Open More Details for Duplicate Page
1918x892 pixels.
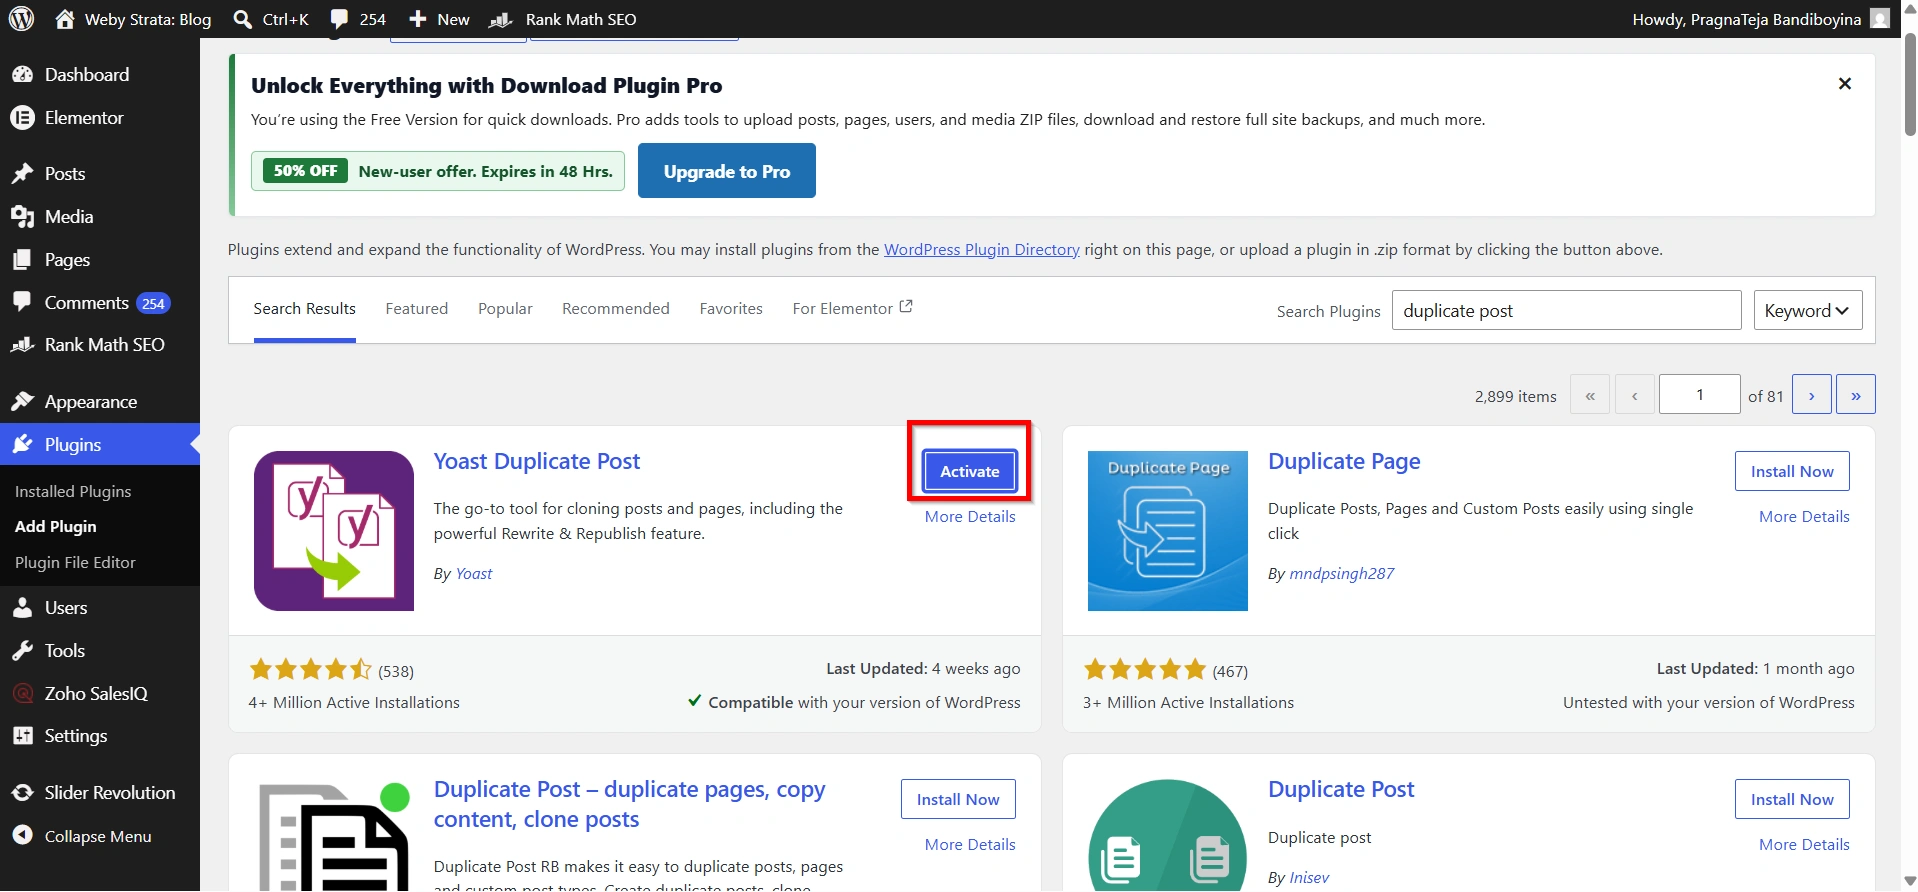click(1804, 517)
